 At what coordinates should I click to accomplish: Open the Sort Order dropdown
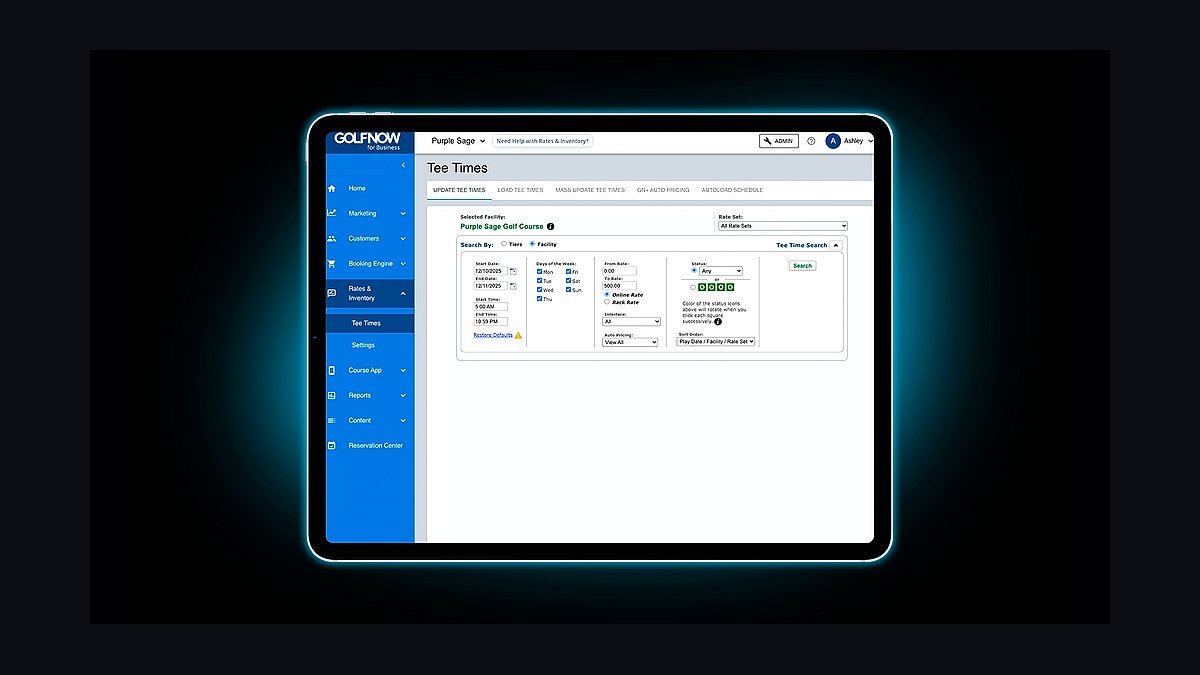[x=716, y=341]
